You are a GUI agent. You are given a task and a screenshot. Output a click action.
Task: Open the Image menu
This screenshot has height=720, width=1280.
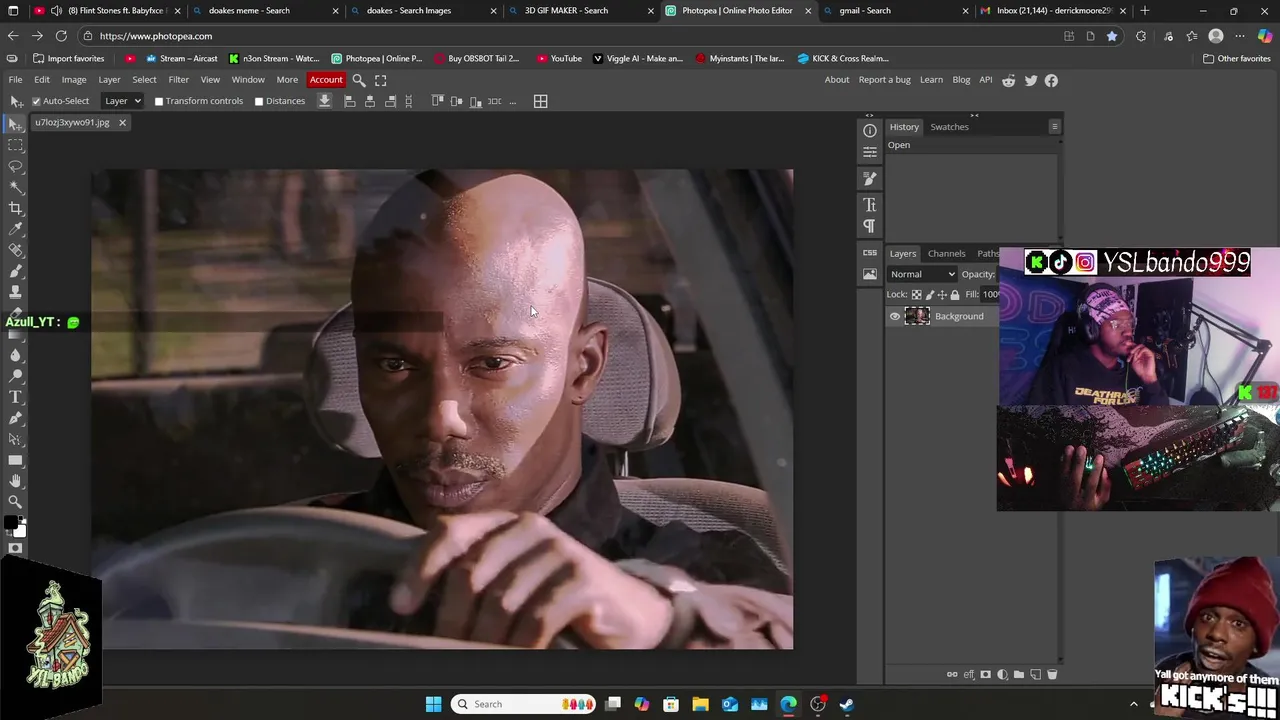[x=74, y=80]
